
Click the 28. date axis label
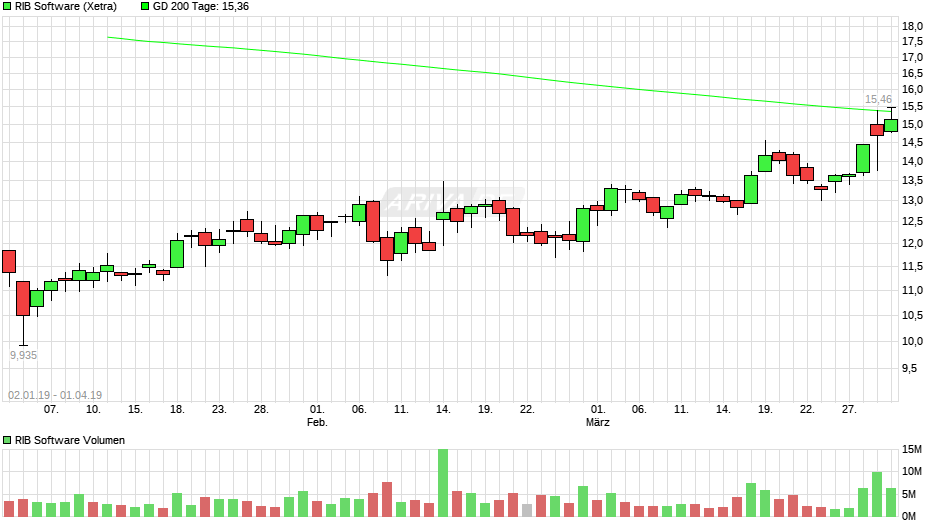(261, 409)
